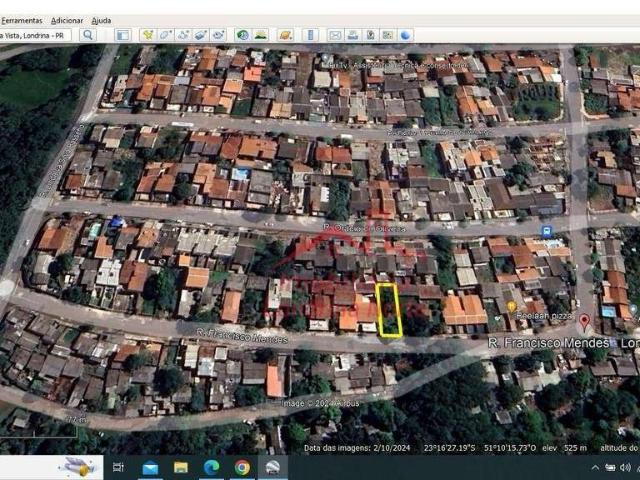Screen dimensions: 640x480
Task: Click the imagery date 2/10/2024 in status bar
Action: point(391,448)
